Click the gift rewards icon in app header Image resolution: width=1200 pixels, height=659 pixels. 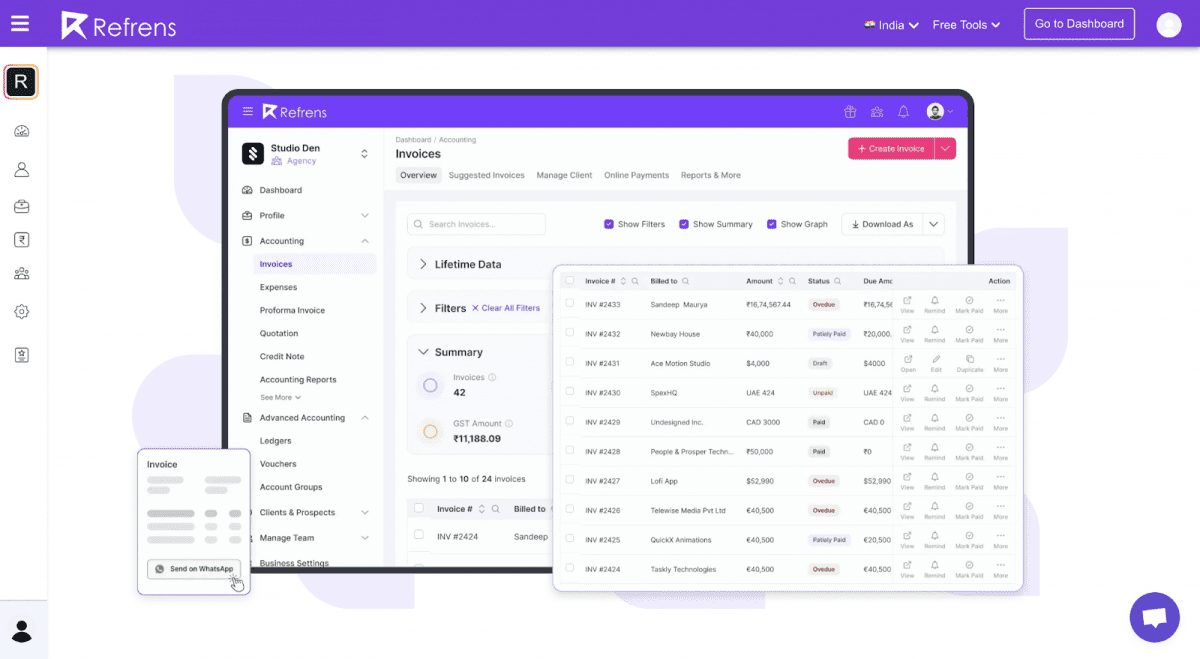pyautogui.click(x=850, y=112)
